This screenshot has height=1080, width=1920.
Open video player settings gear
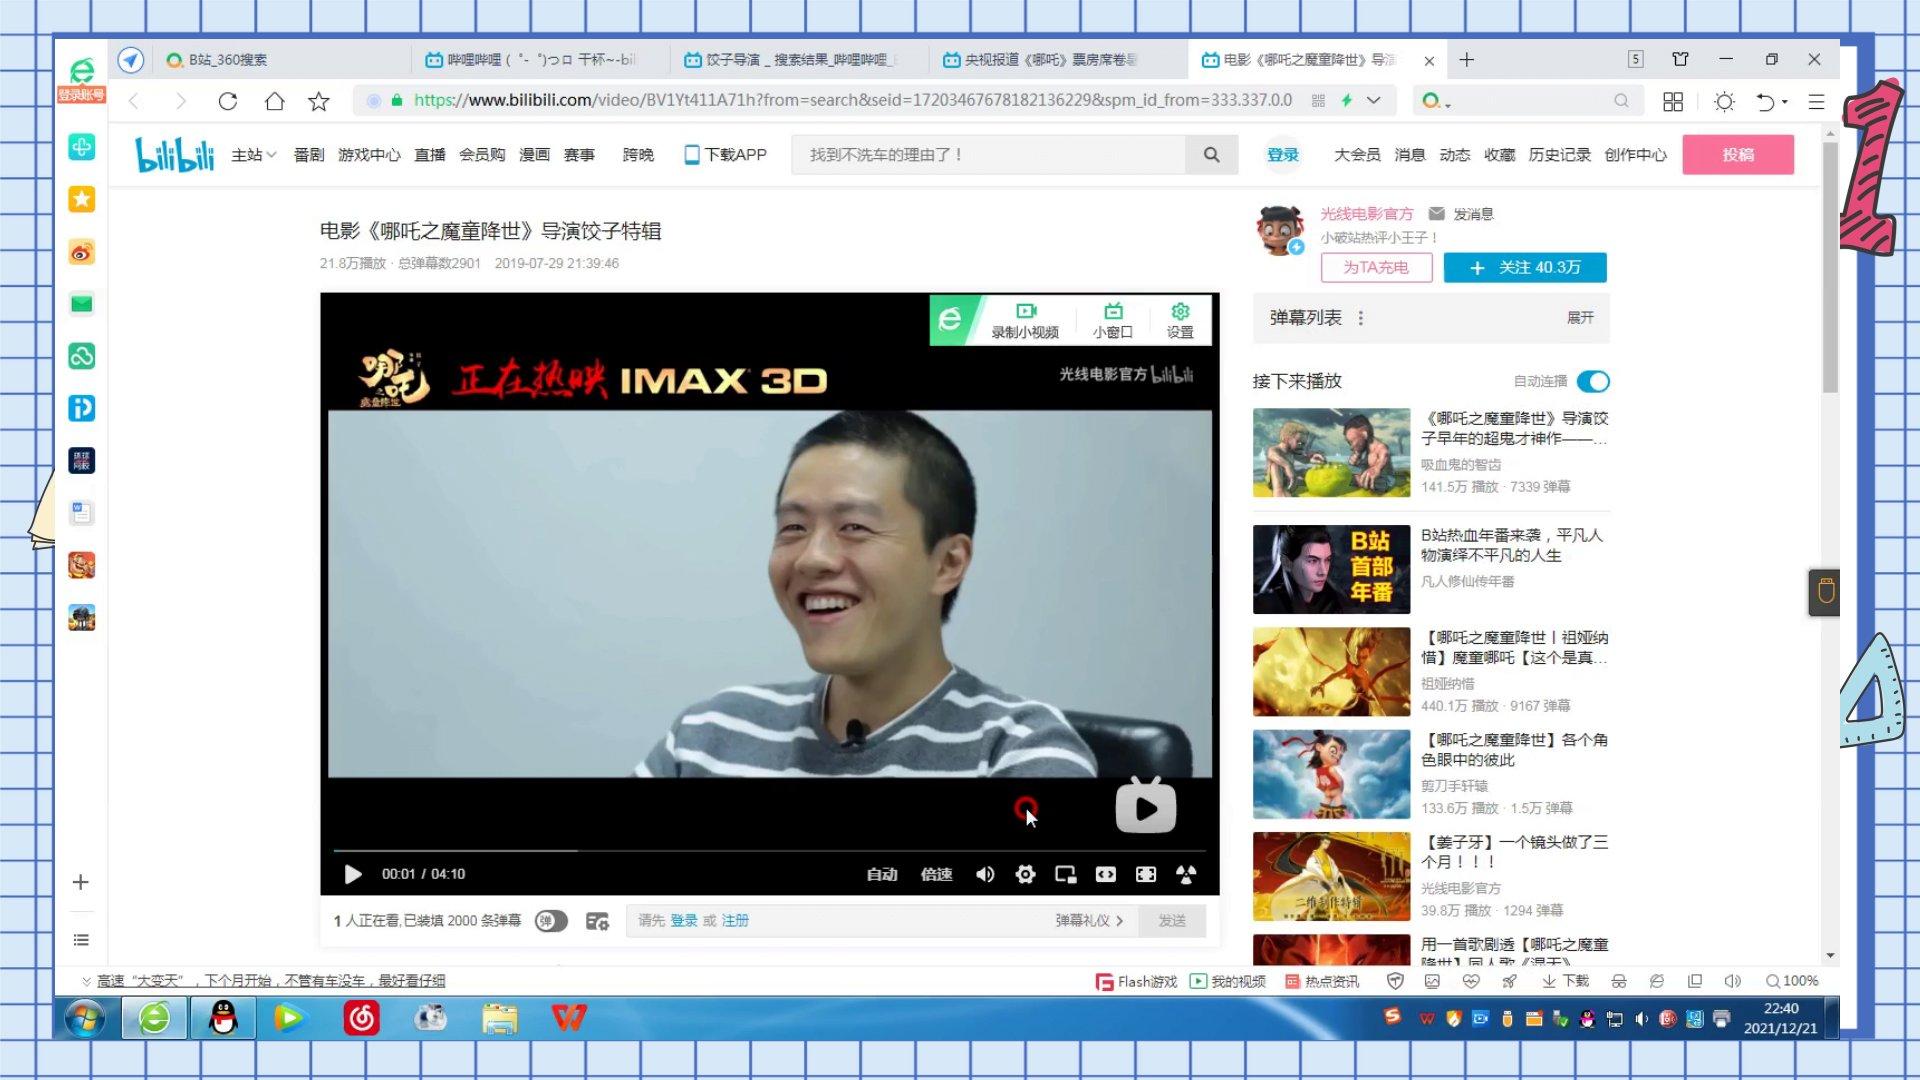[x=1025, y=874]
